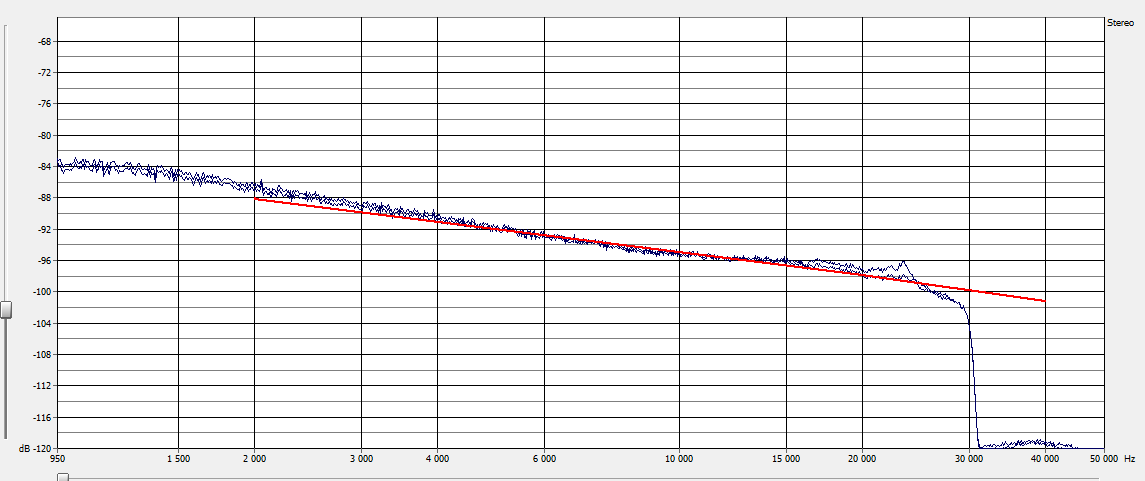Click the -68 dB axis label

45,42
